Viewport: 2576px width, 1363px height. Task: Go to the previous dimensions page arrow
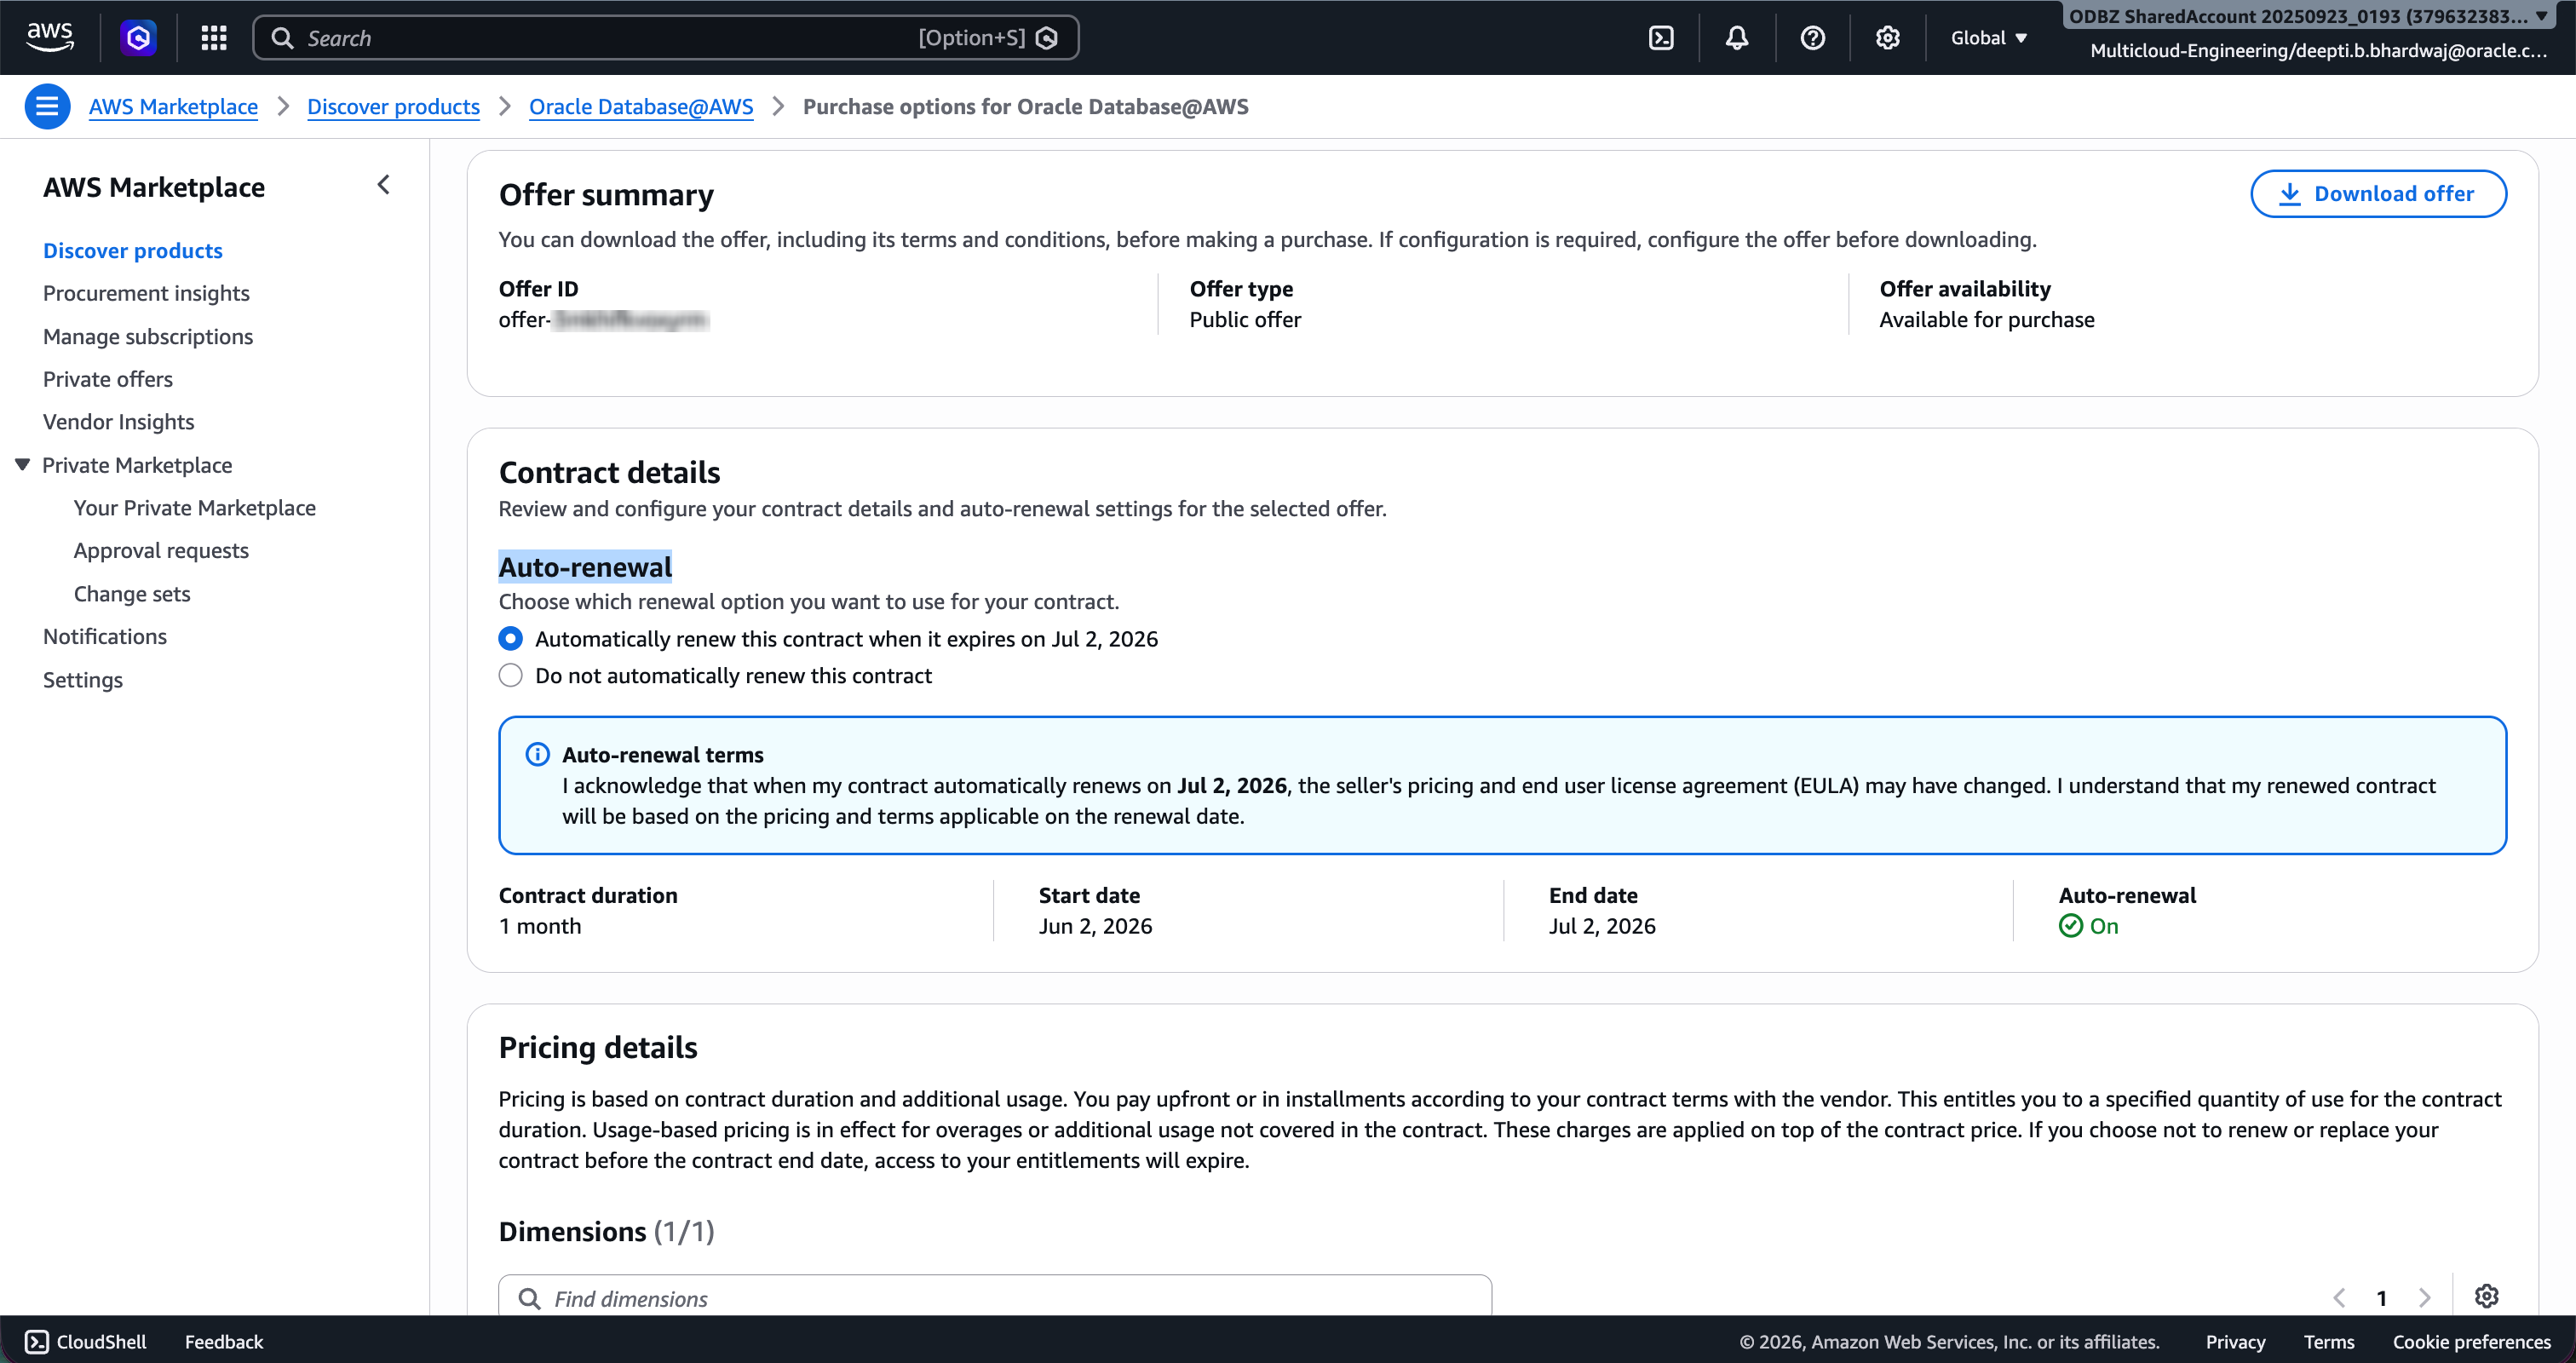coord(2339,1298)
